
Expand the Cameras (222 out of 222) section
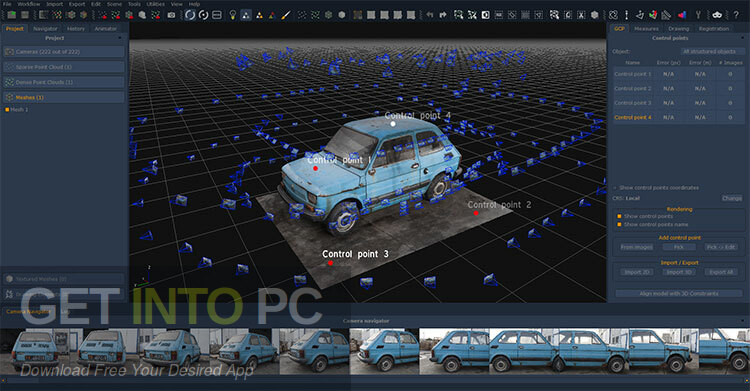pos(64,52)
